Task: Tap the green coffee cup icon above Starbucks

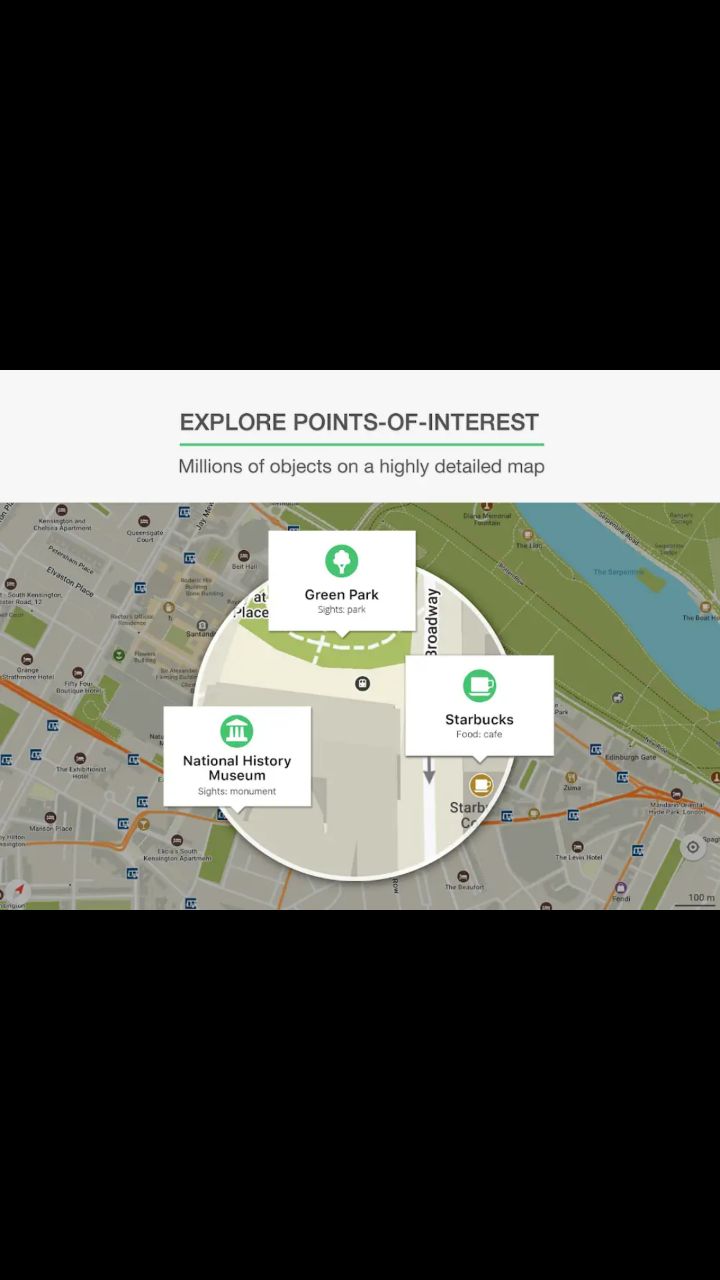Action: 479,685
